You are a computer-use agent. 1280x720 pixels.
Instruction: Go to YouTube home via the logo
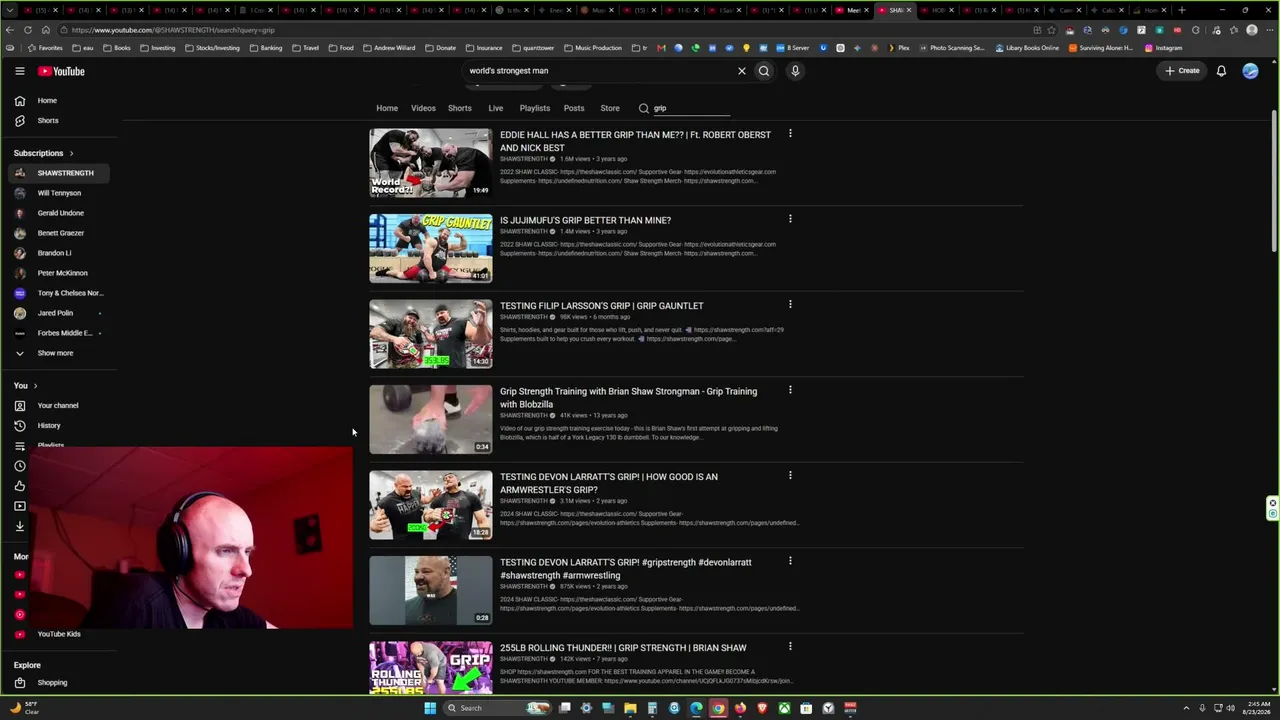click(x=61, y=71)
